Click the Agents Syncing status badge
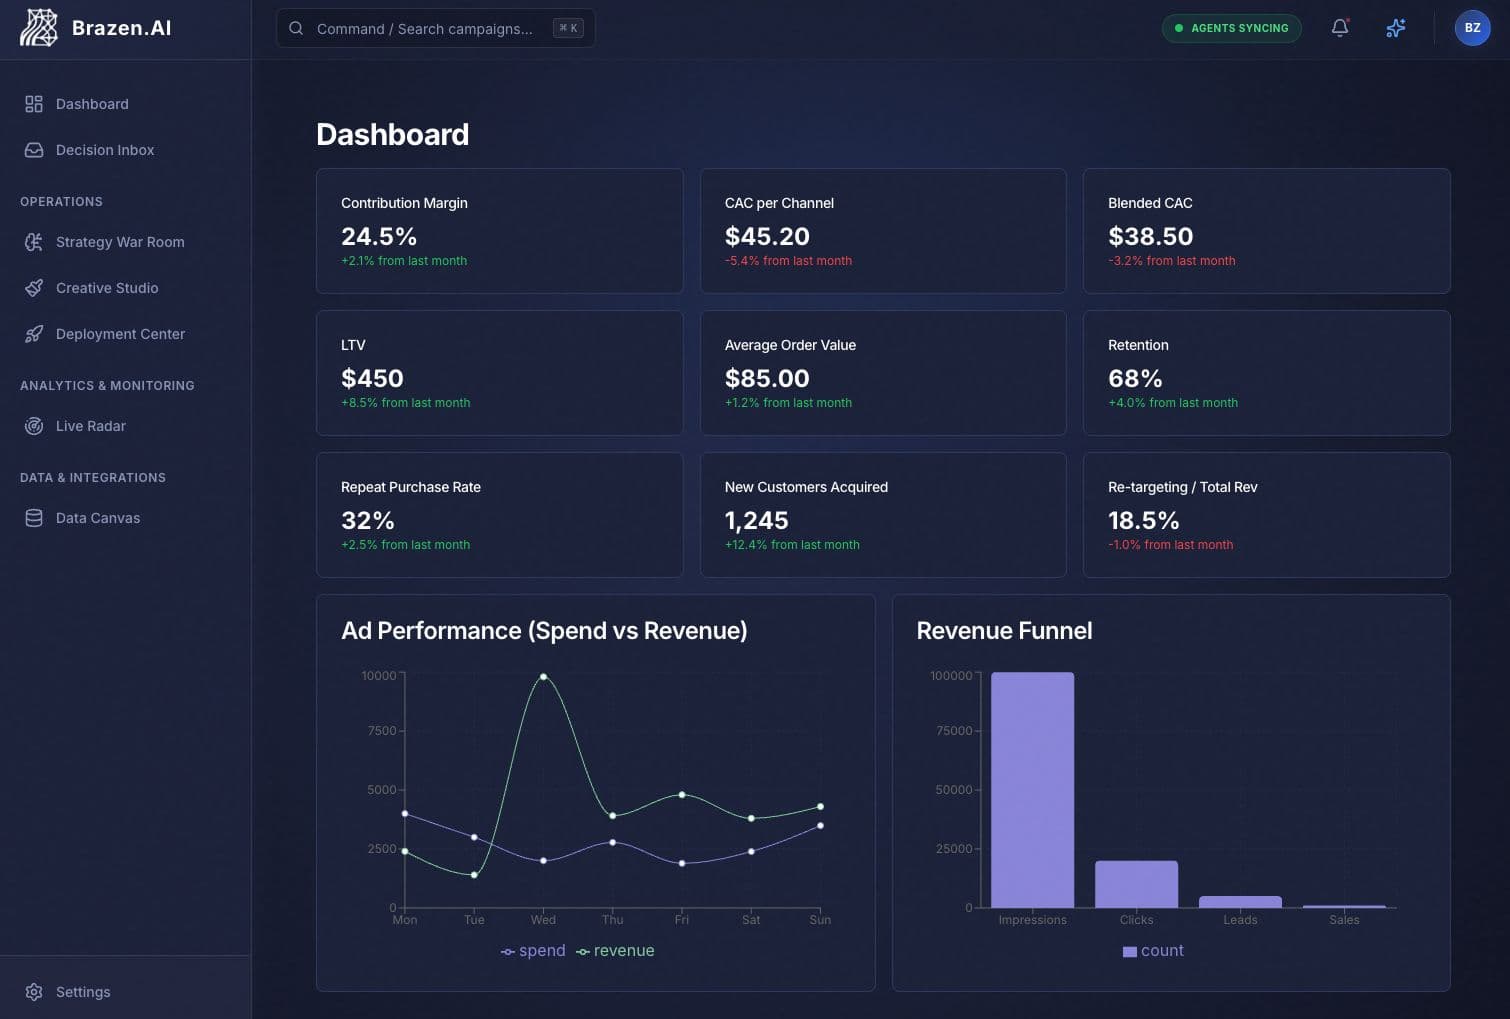 click(x=1231, y=28)
